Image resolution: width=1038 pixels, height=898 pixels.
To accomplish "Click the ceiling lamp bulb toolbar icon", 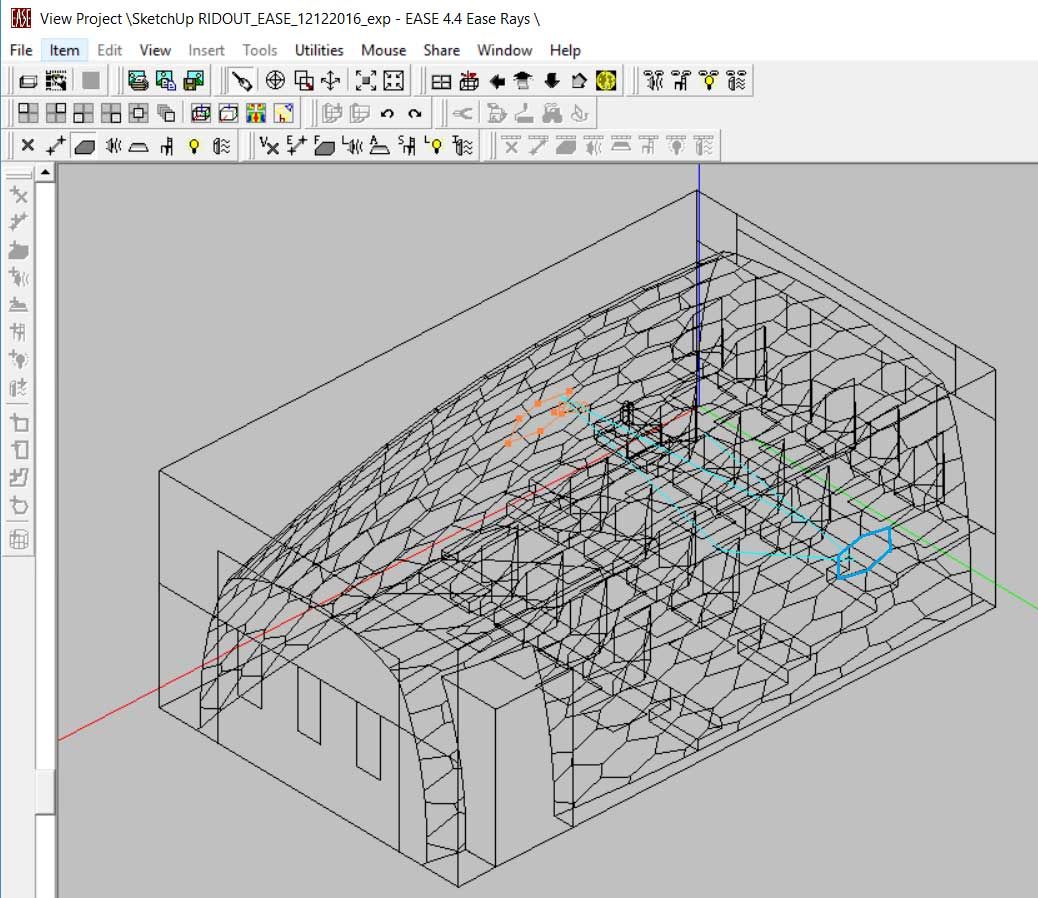I will [709, 81].
